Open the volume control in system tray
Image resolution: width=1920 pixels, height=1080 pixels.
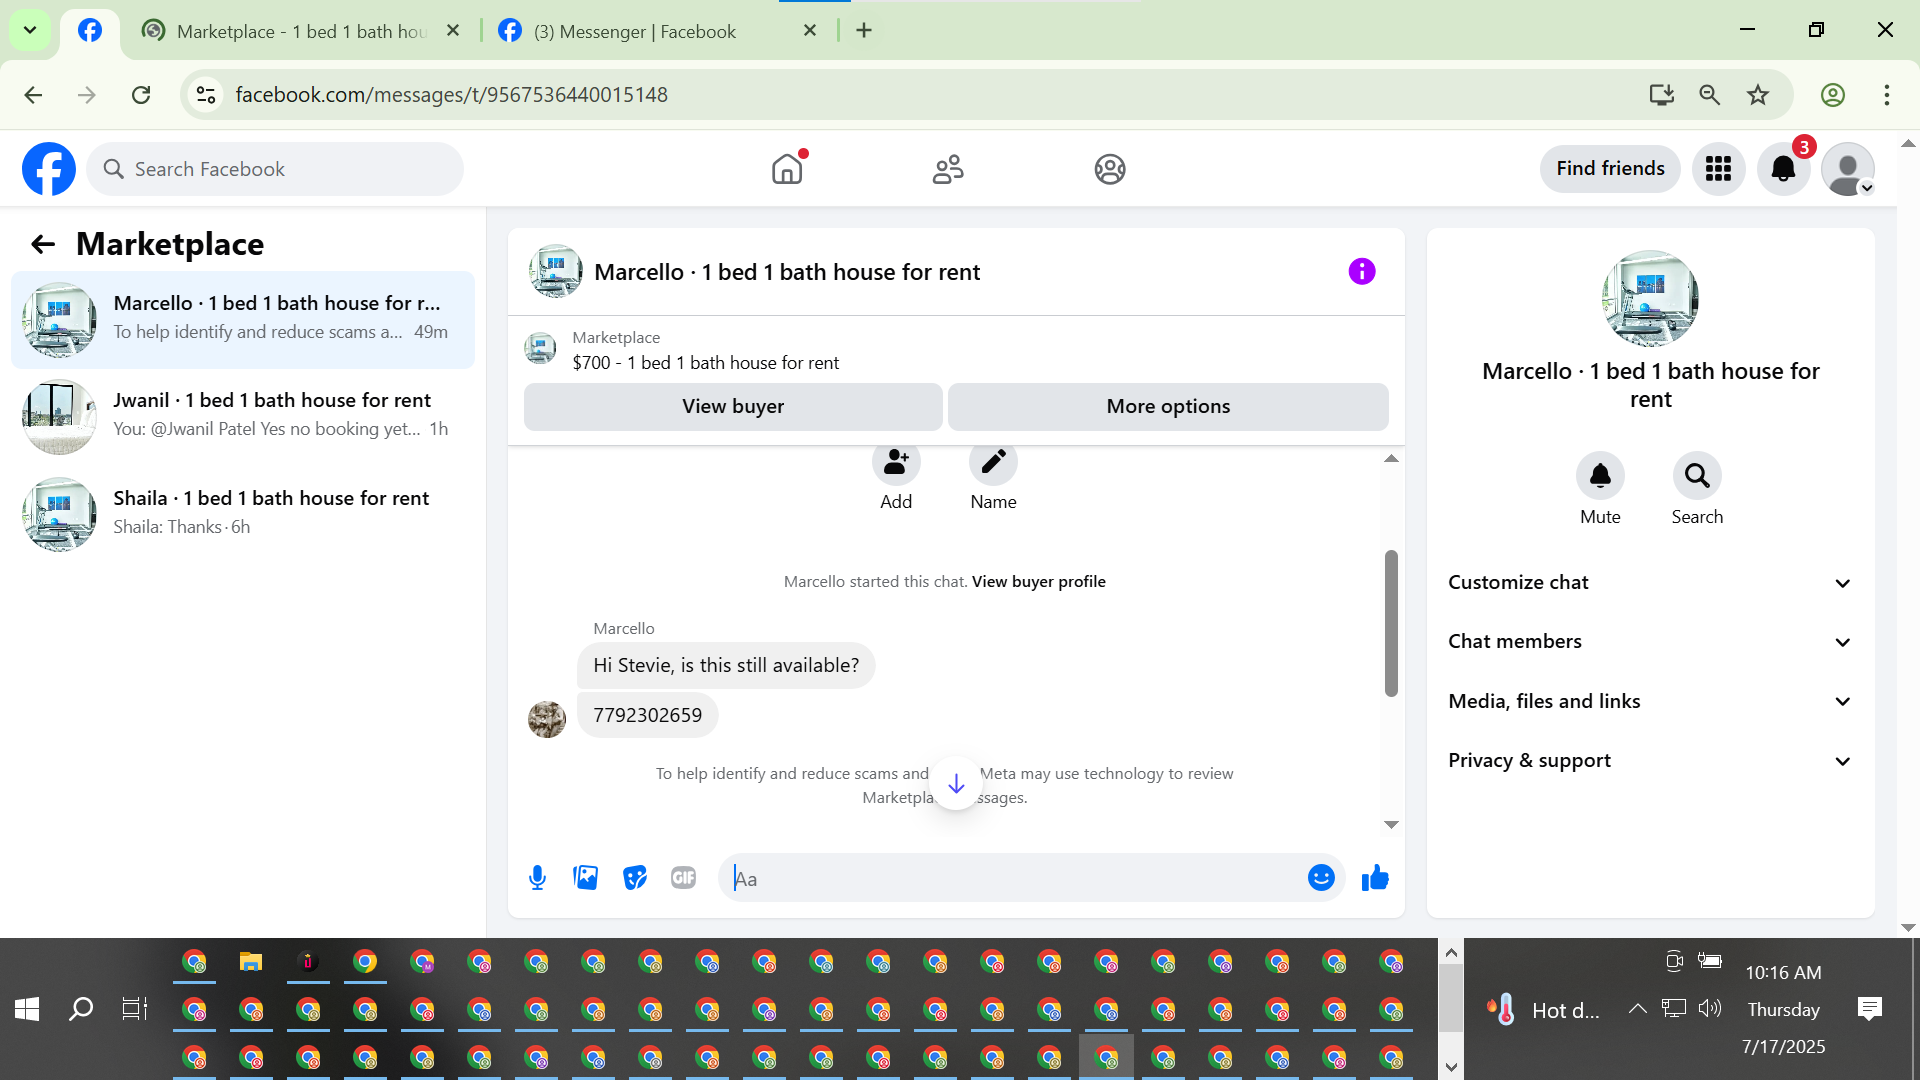click(x=1710, y=1008)
